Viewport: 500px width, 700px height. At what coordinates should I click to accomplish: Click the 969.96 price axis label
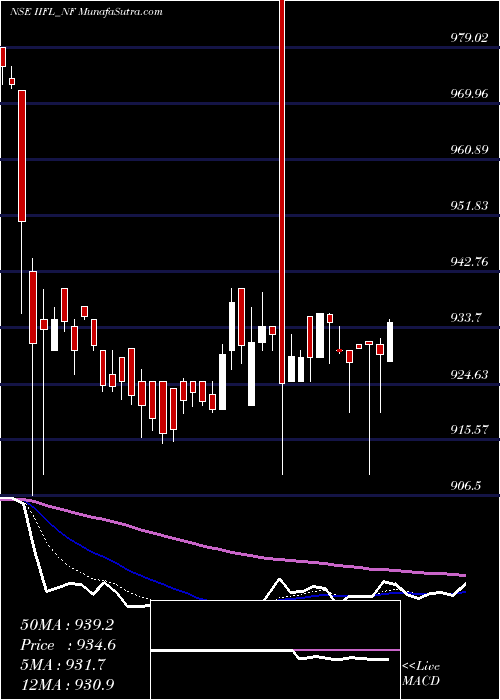pyautogui.click(x=468, y=94)
